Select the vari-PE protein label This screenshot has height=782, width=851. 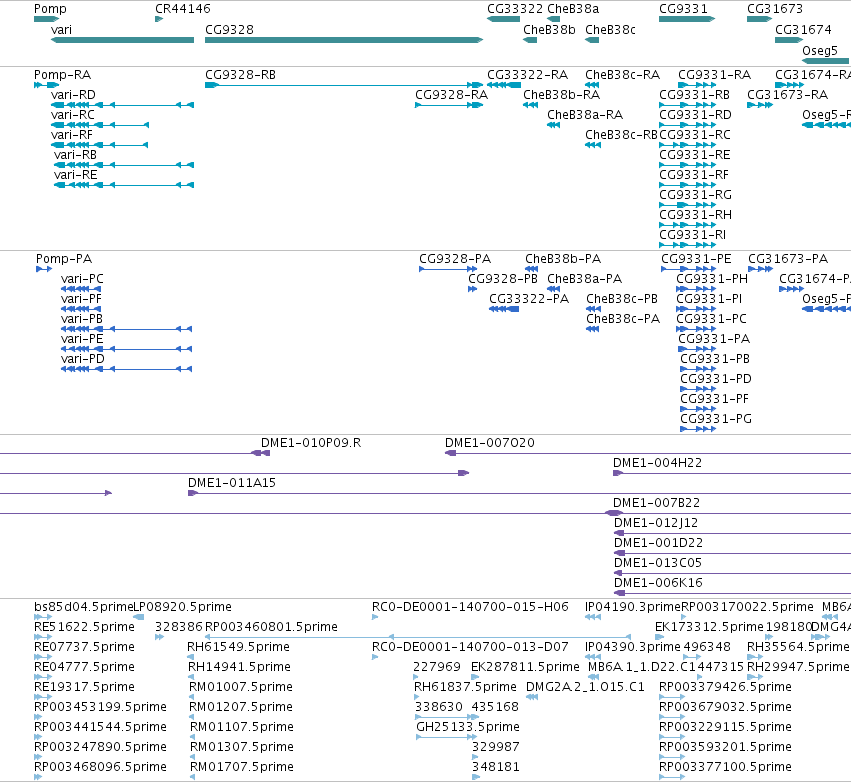[82, 339]
